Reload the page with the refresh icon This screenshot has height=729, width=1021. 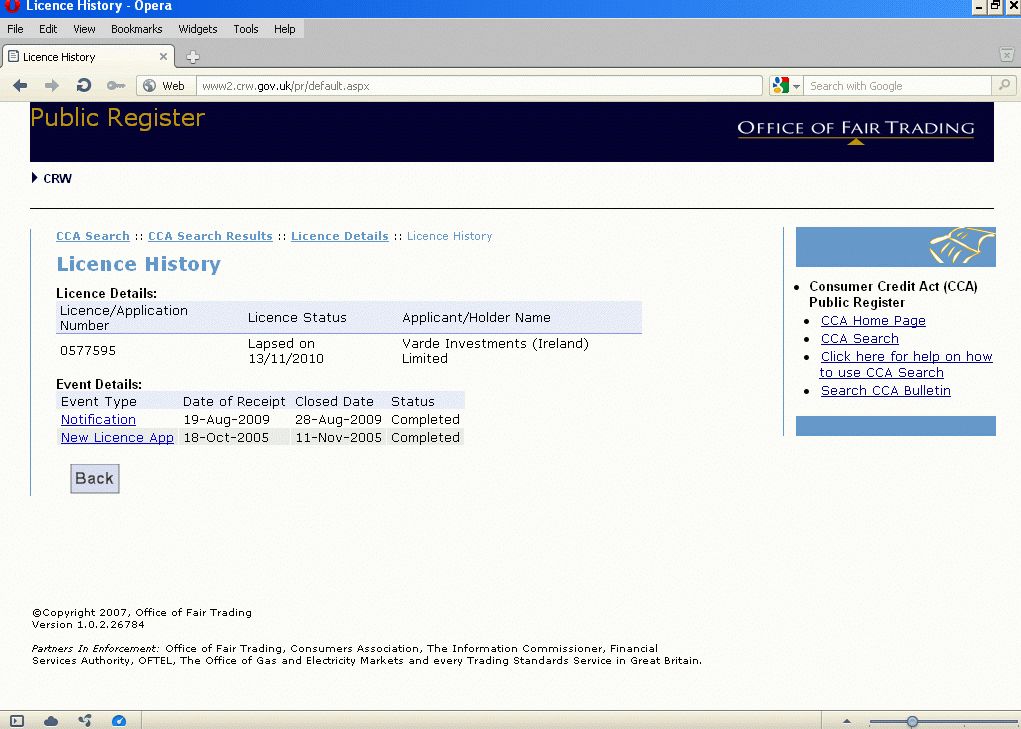pyautogui.click(x=83, y=85)
